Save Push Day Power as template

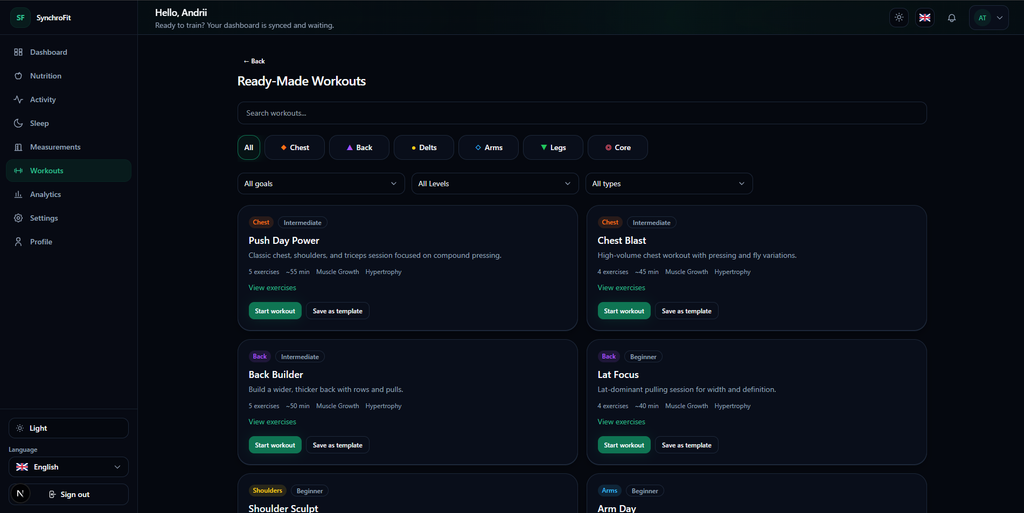(338, 311)
